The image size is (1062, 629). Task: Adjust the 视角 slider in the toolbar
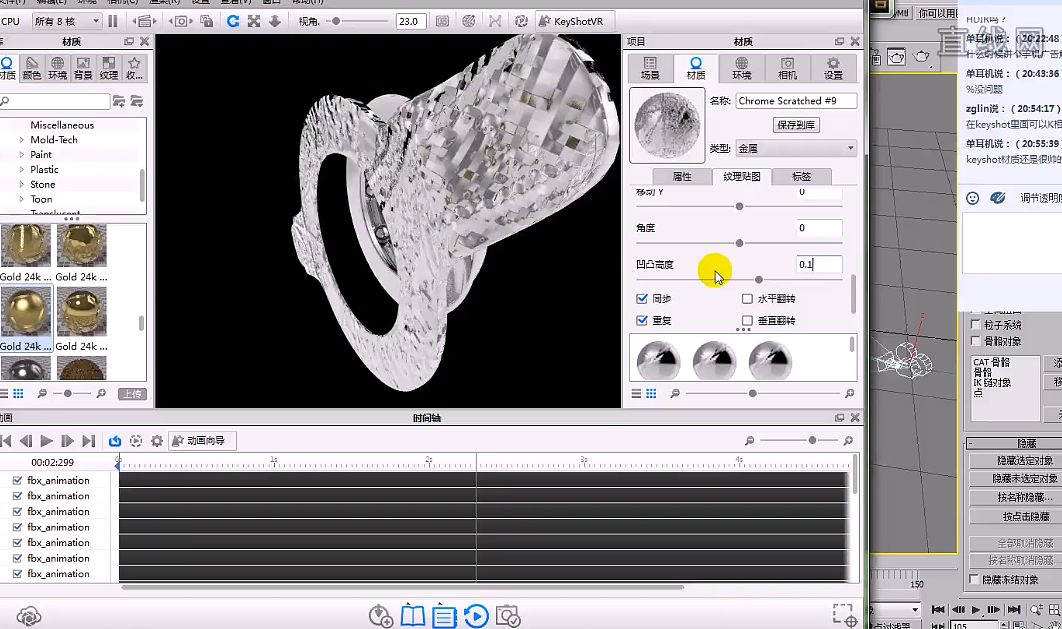[x=336, y=21]
